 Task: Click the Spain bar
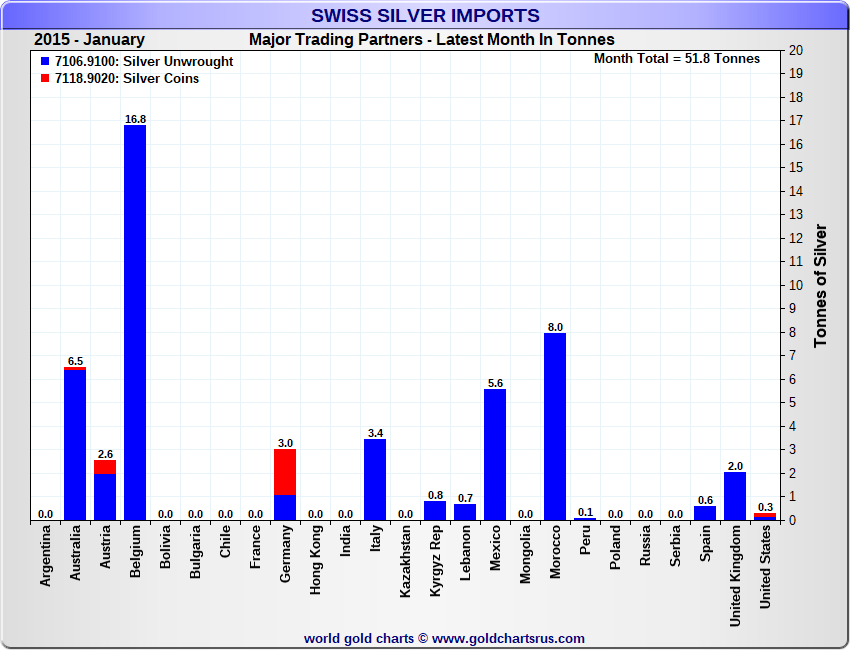click(705, 513)
